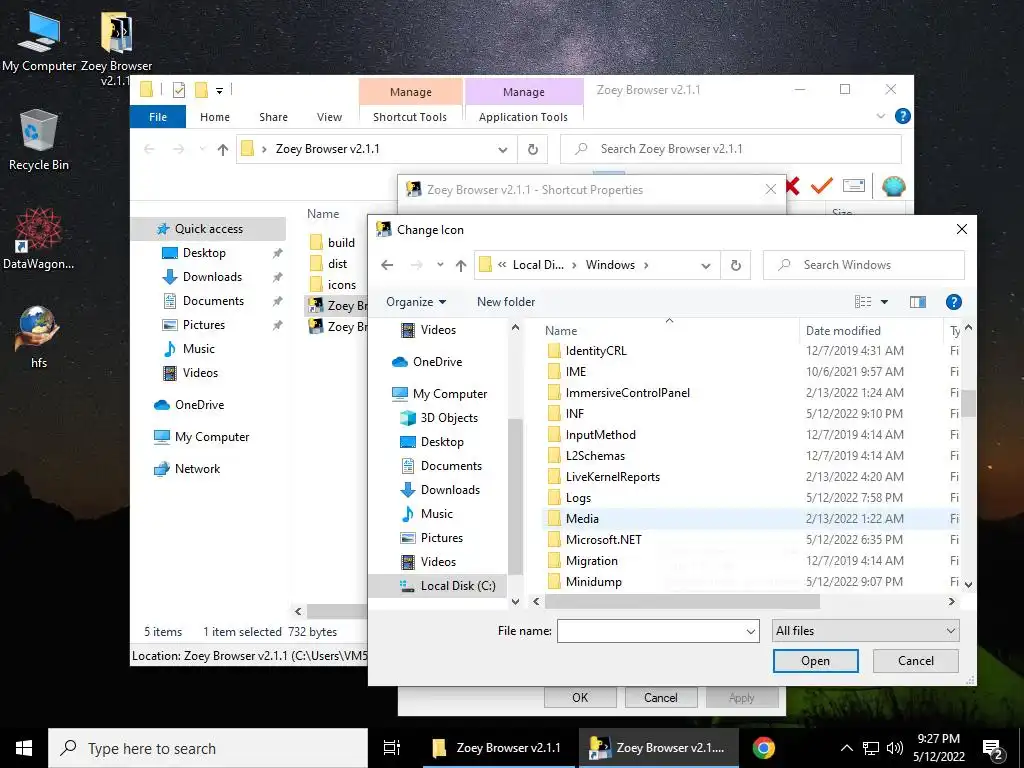Go up one level in Explorer window

pyautogui.click(x=223, y=150)
